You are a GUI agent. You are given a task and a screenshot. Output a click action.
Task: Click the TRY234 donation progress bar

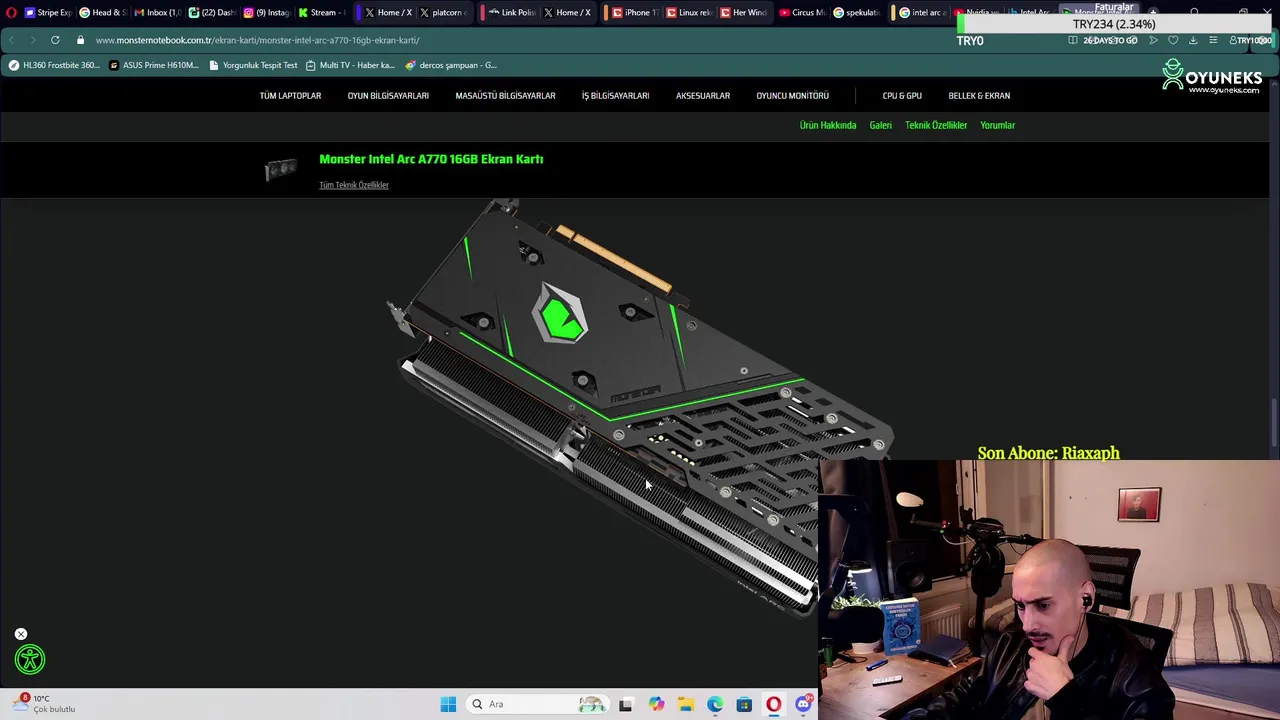coord(1113,24)
